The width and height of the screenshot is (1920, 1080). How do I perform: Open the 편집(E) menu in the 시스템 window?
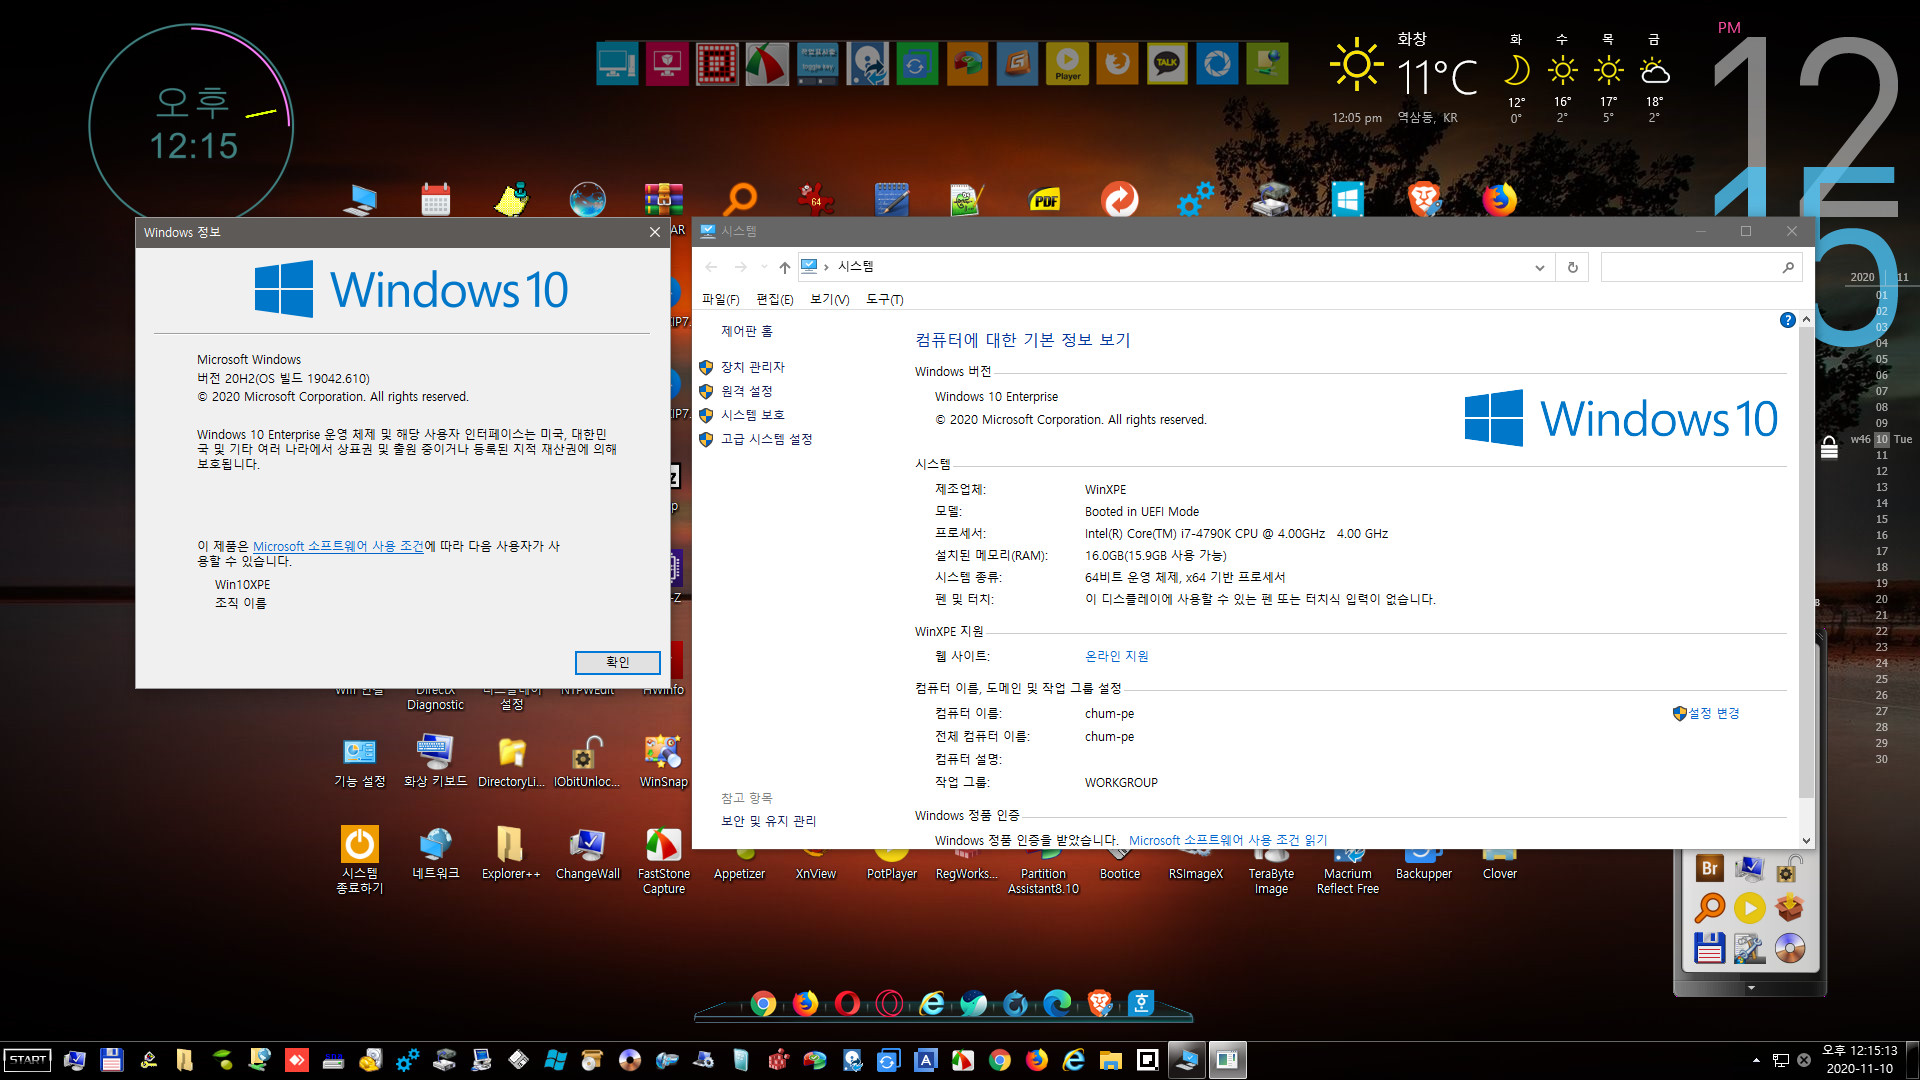[x=774, y=299]
